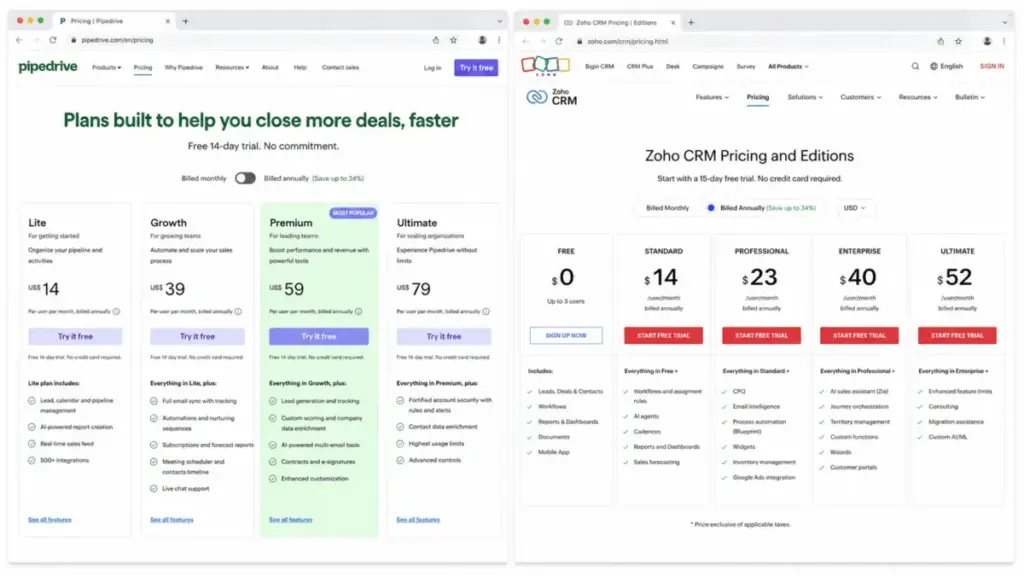Click SIGN IN on Zoho

[x=992, y=66]
